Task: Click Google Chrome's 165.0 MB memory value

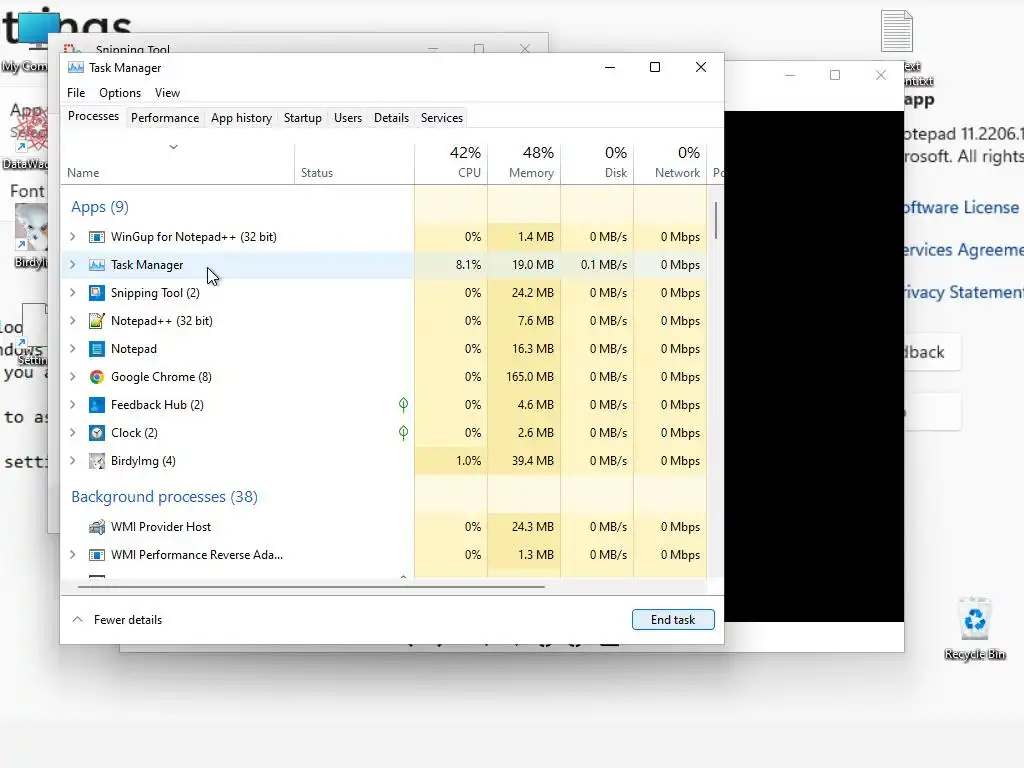Action: pyautogui.click(x=530, y=377)
